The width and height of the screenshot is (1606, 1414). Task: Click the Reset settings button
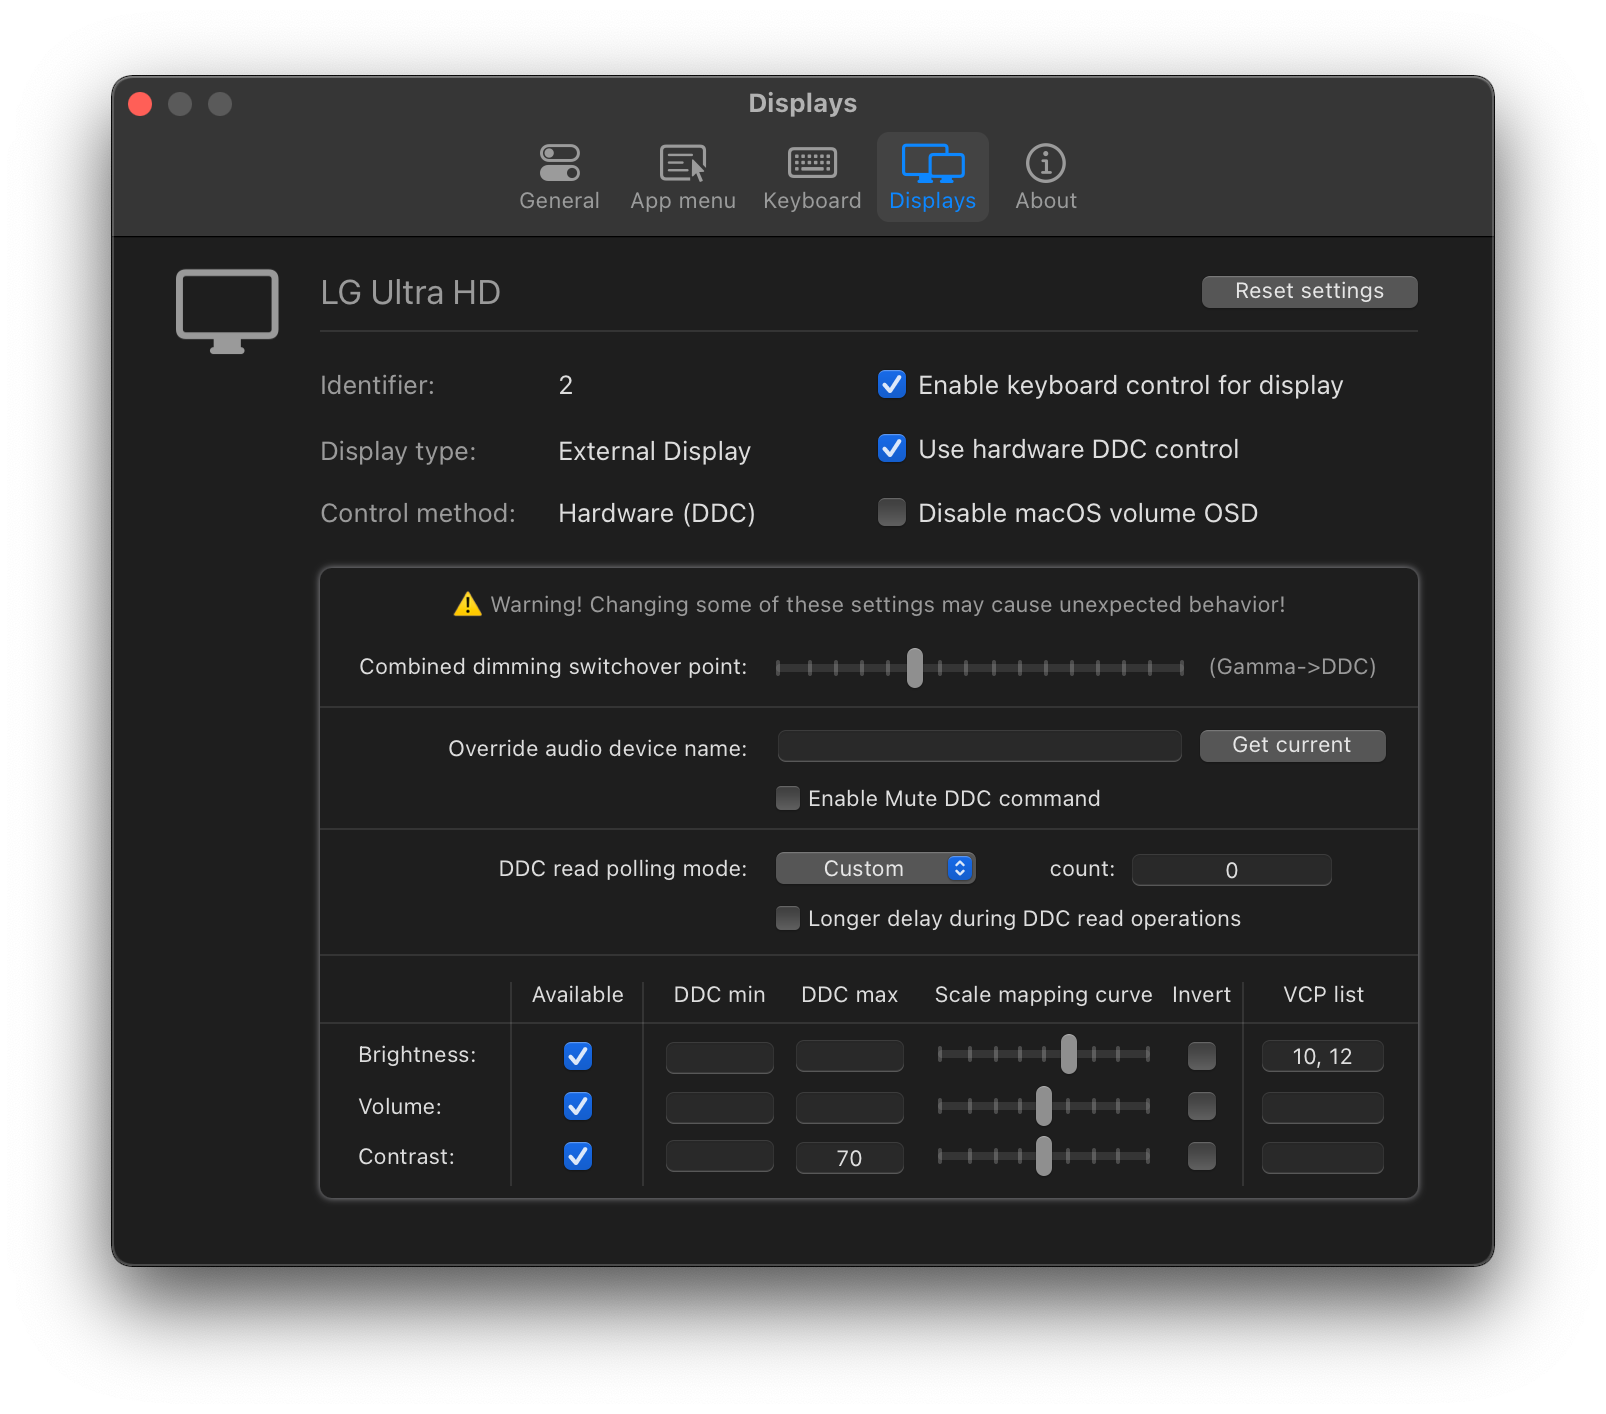(1308, 291)
